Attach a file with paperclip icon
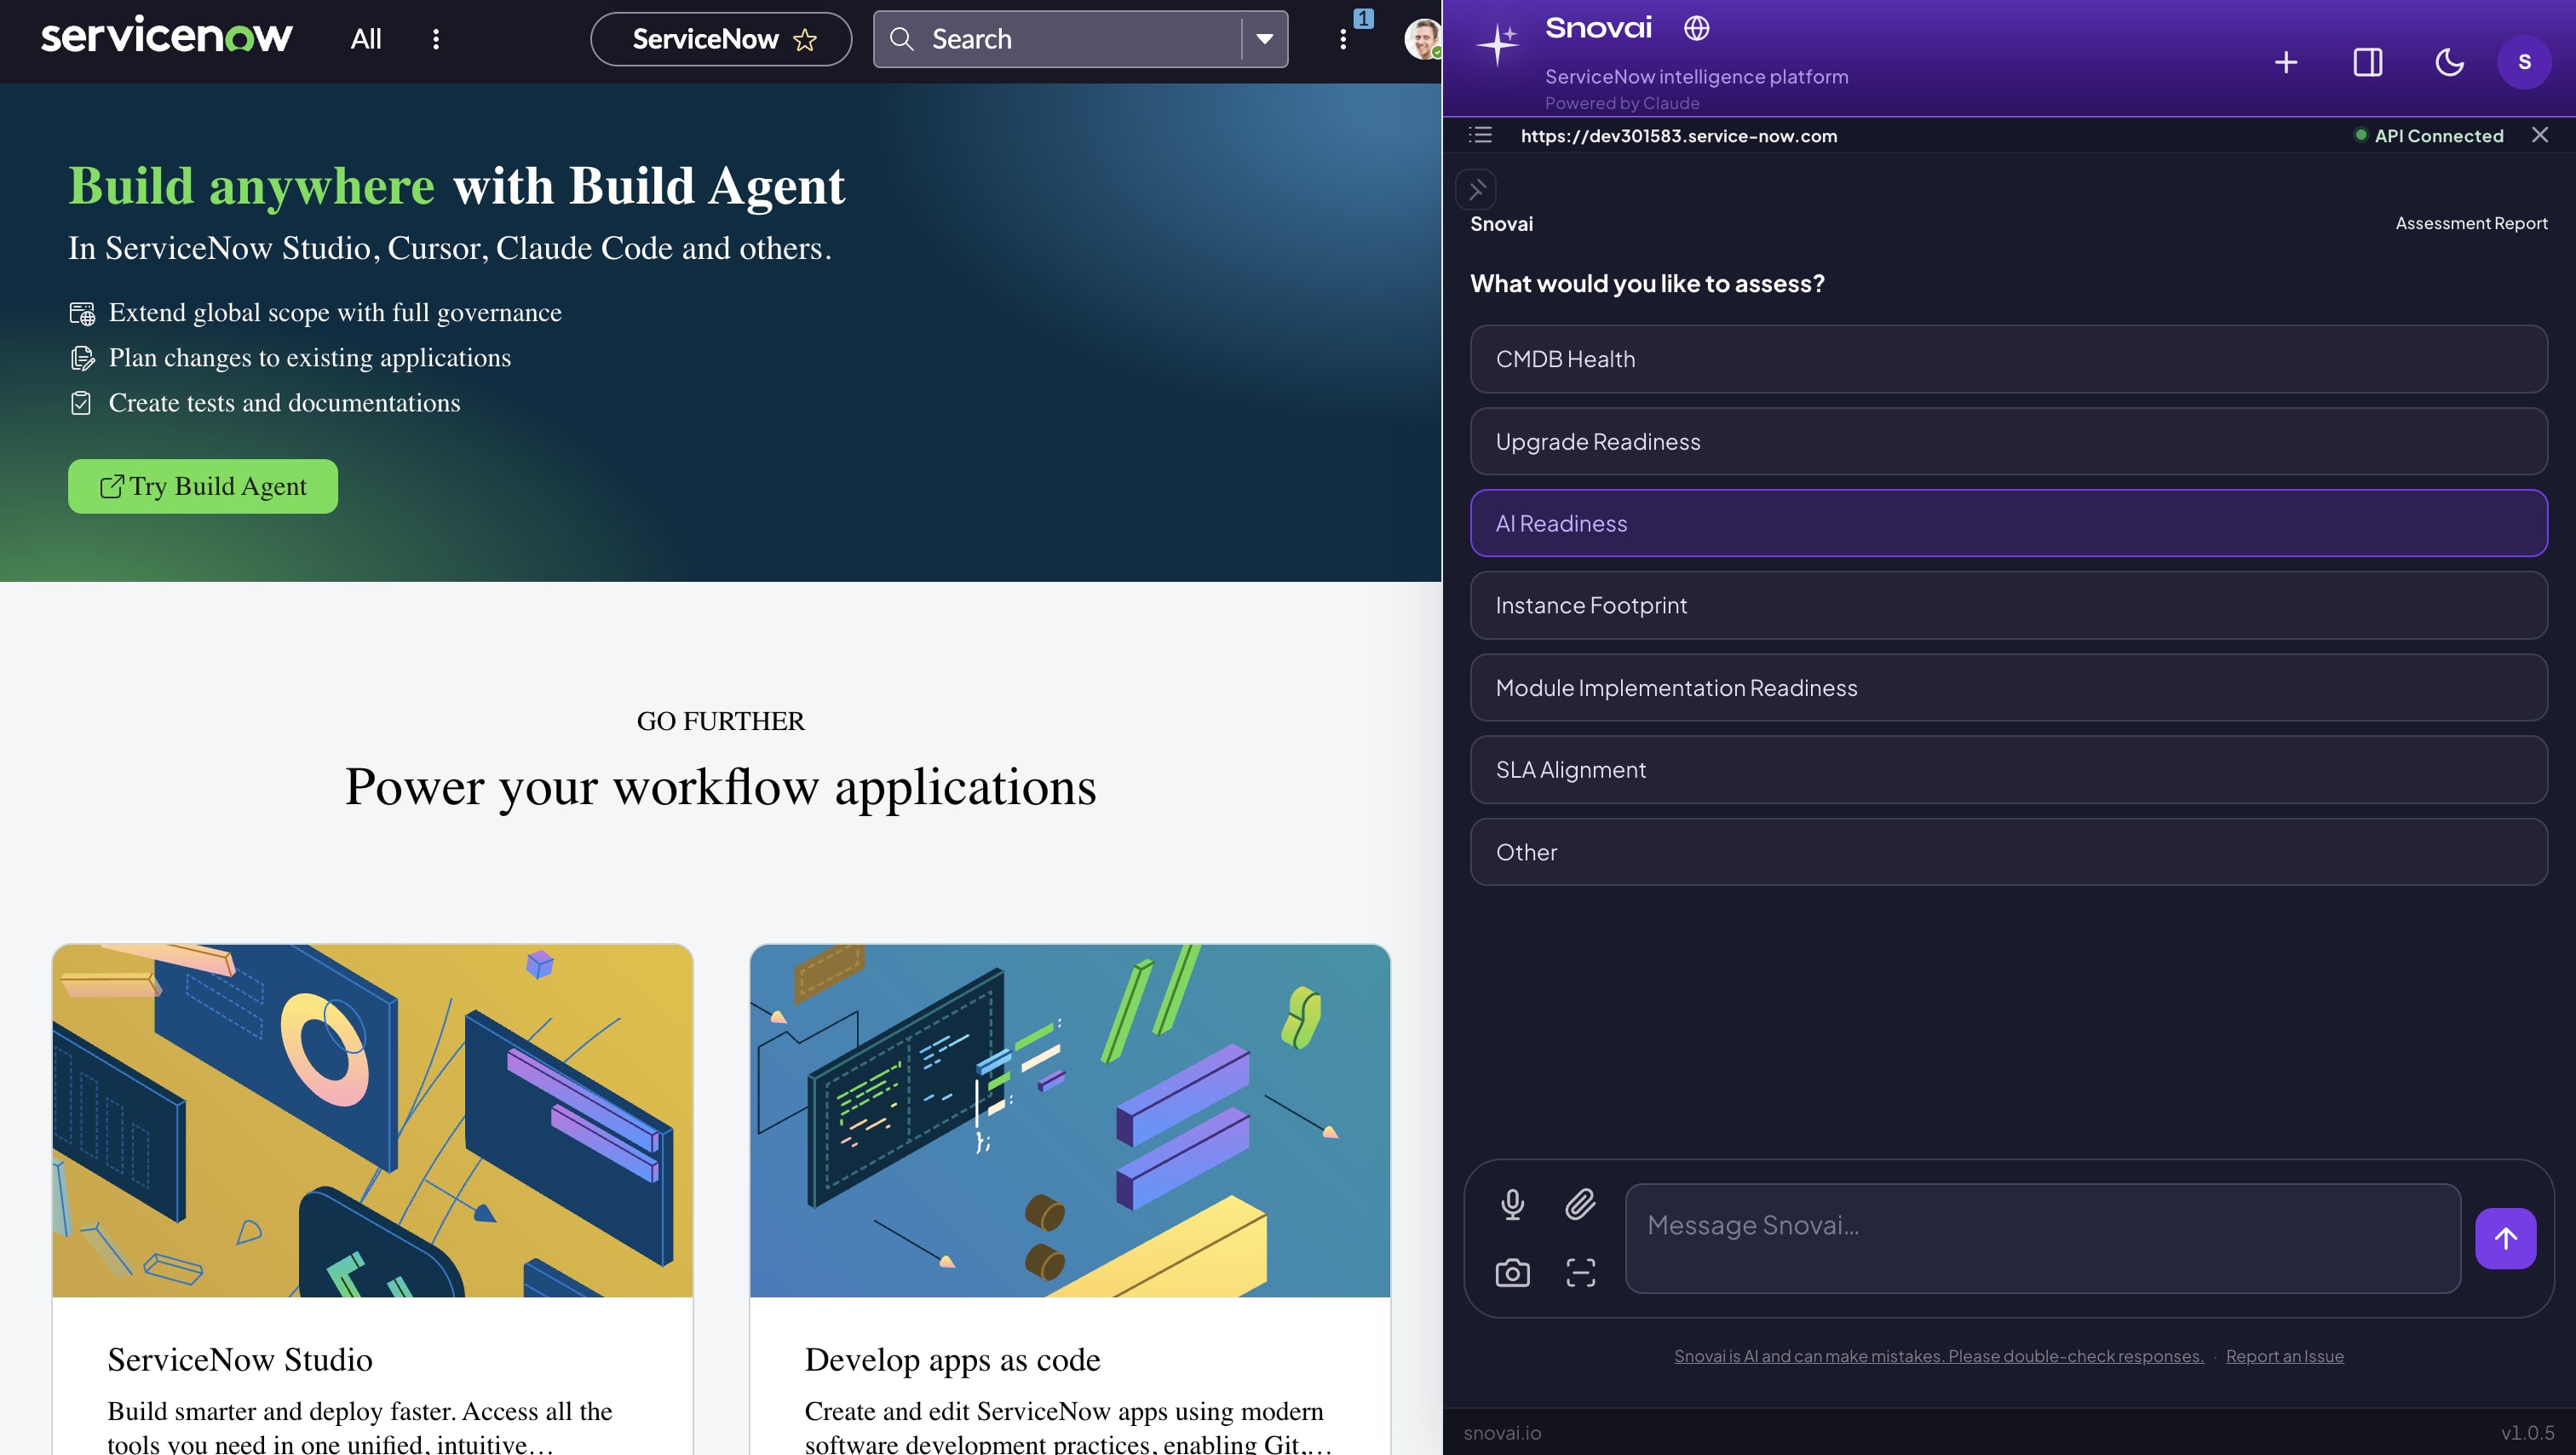The image size is (2576, 1455). coord(1580,1204)
